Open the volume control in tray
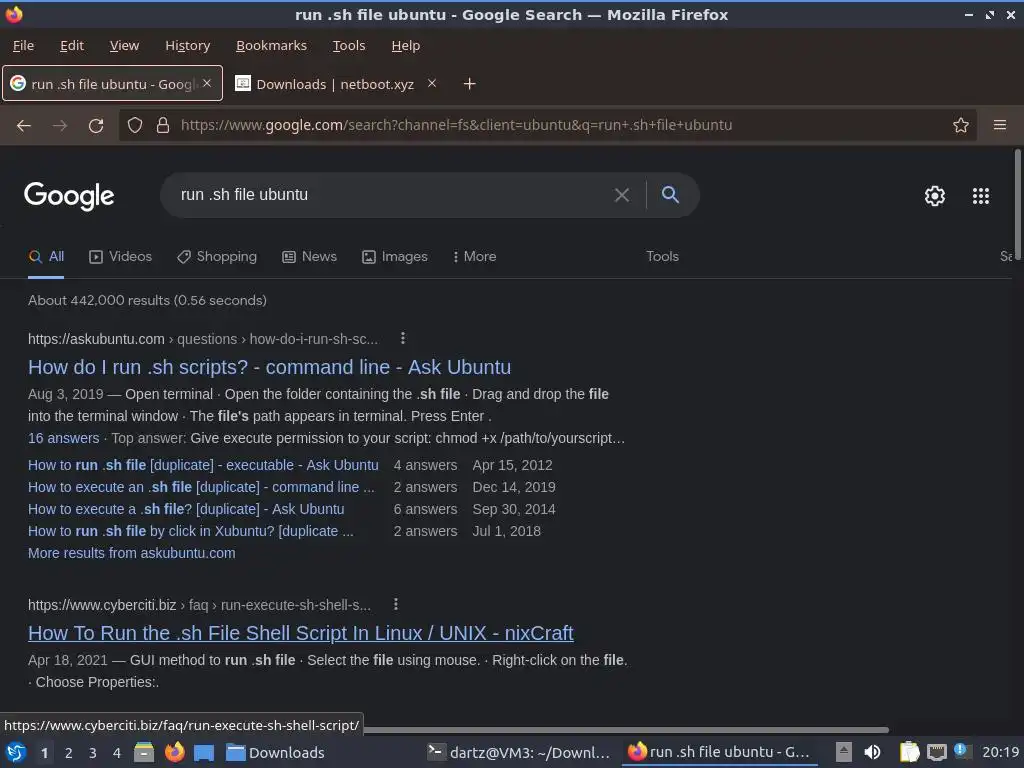The image size is (1024, 768). pos(872,752)
